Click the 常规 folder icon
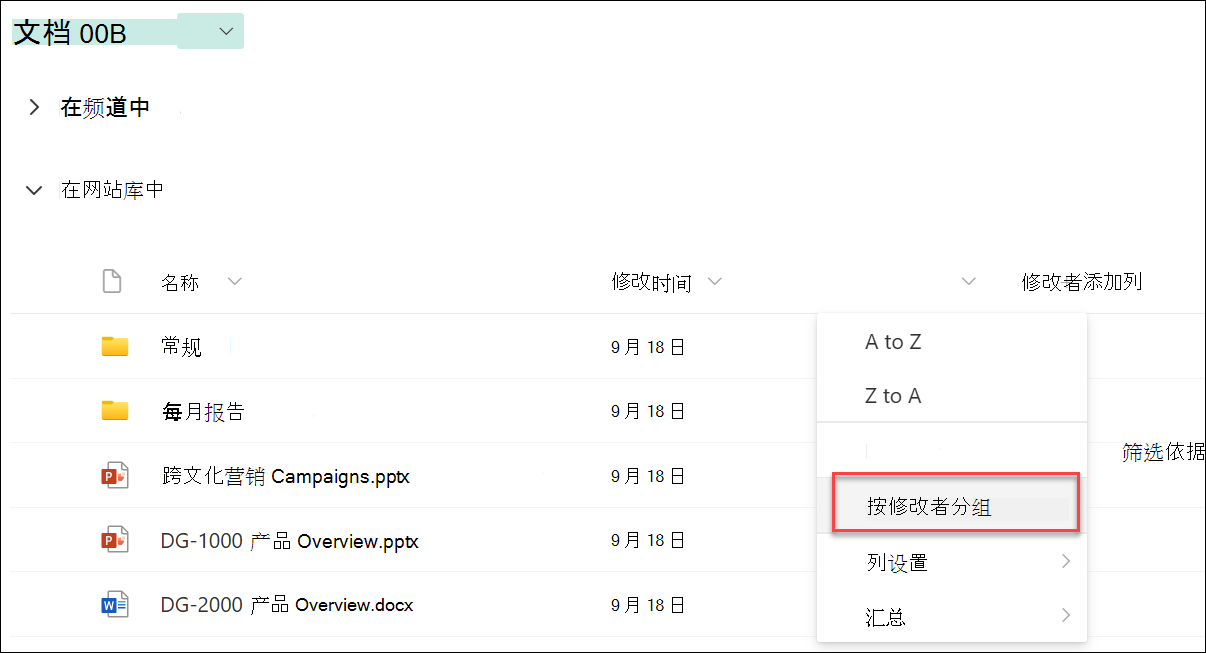Screen dimensions: 1206x653 coord(115,347)
